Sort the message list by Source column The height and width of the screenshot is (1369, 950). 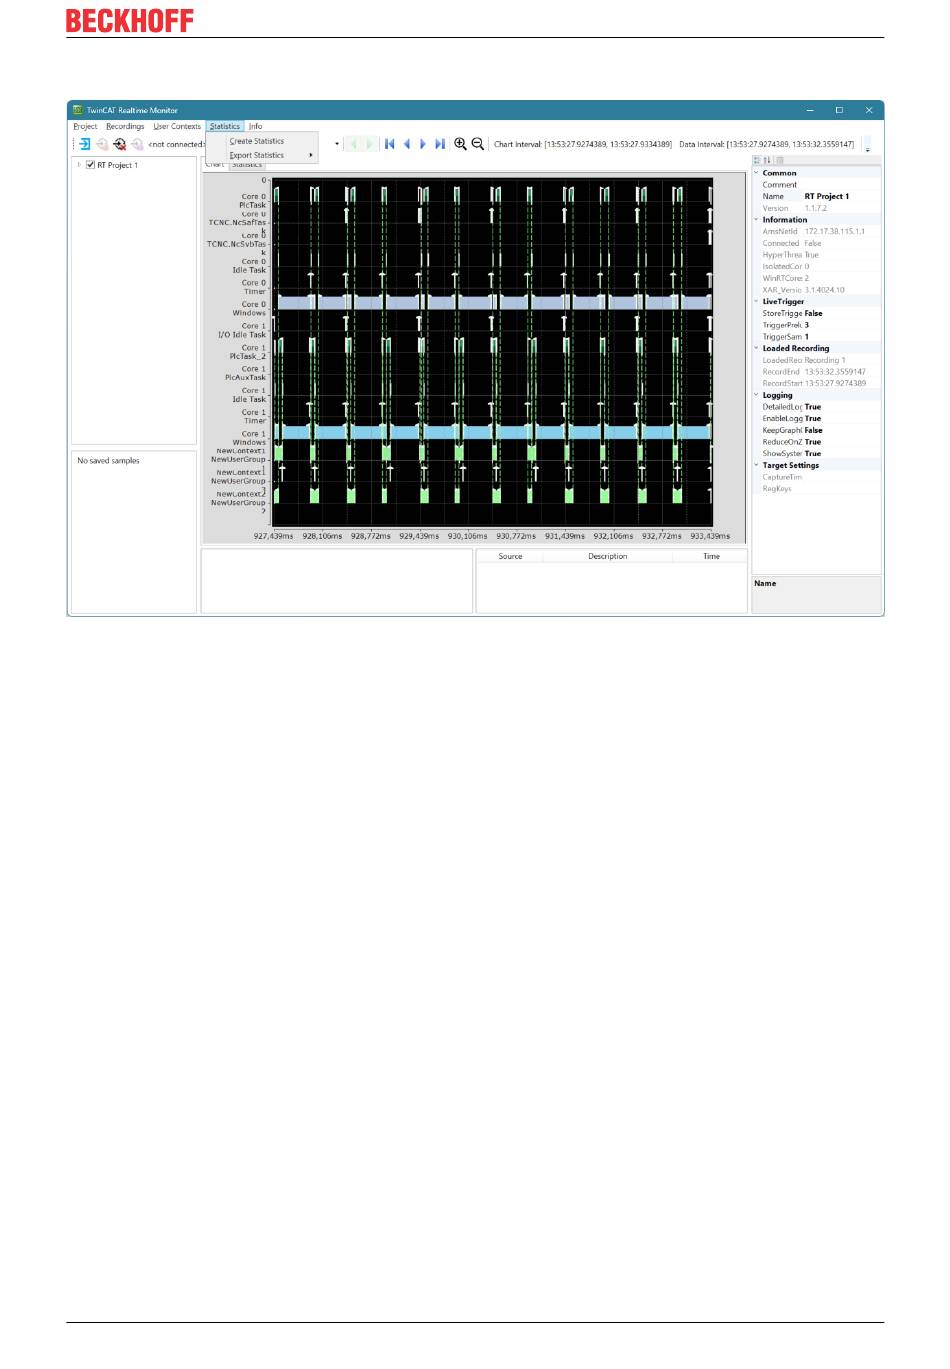[x=510, y=556]
